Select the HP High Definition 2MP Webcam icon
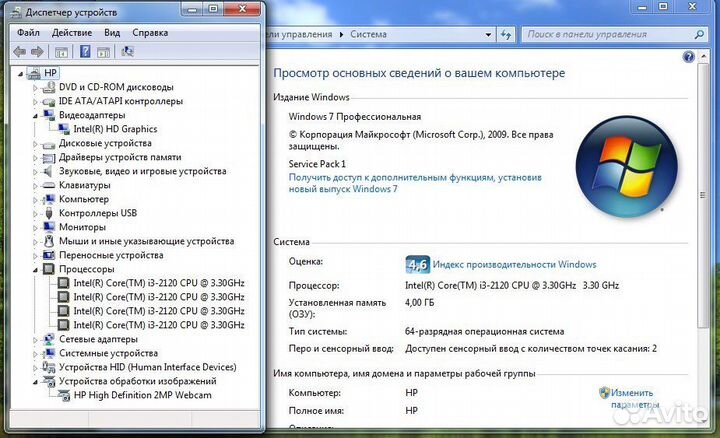This screenshot has width=720, height=438. coord(64,395)
